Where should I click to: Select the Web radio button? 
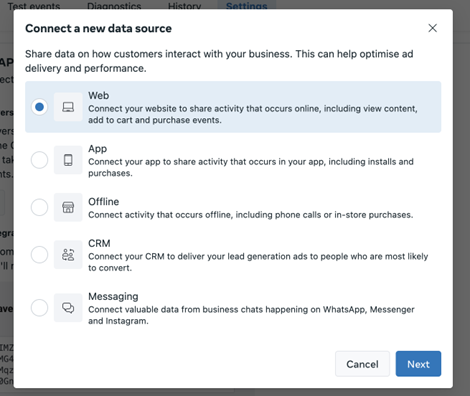39,107
